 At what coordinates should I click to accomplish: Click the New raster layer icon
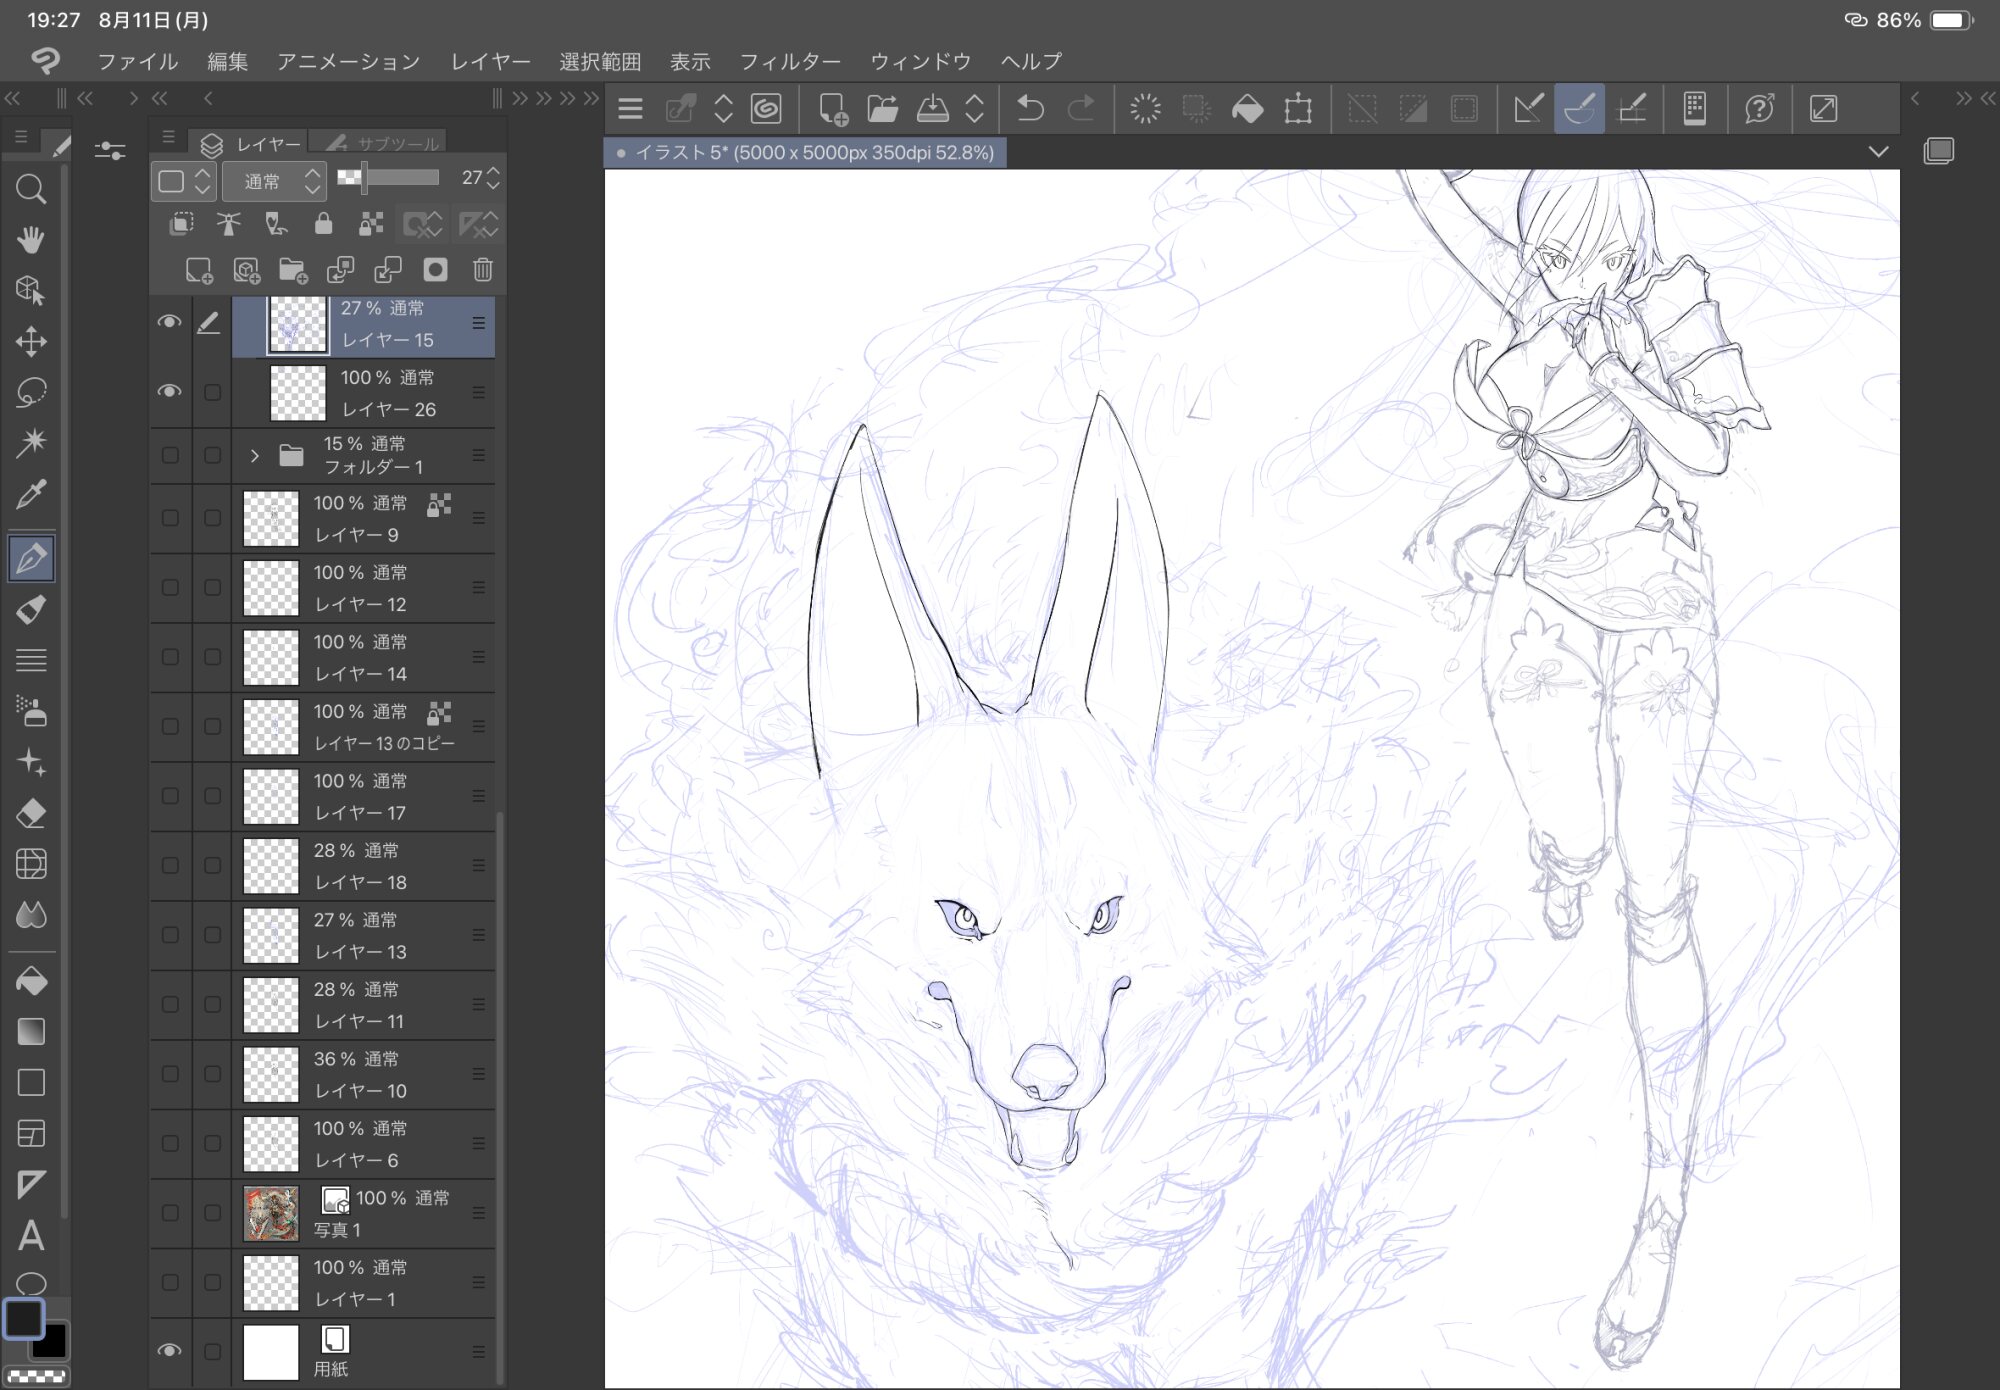[198, 270]
